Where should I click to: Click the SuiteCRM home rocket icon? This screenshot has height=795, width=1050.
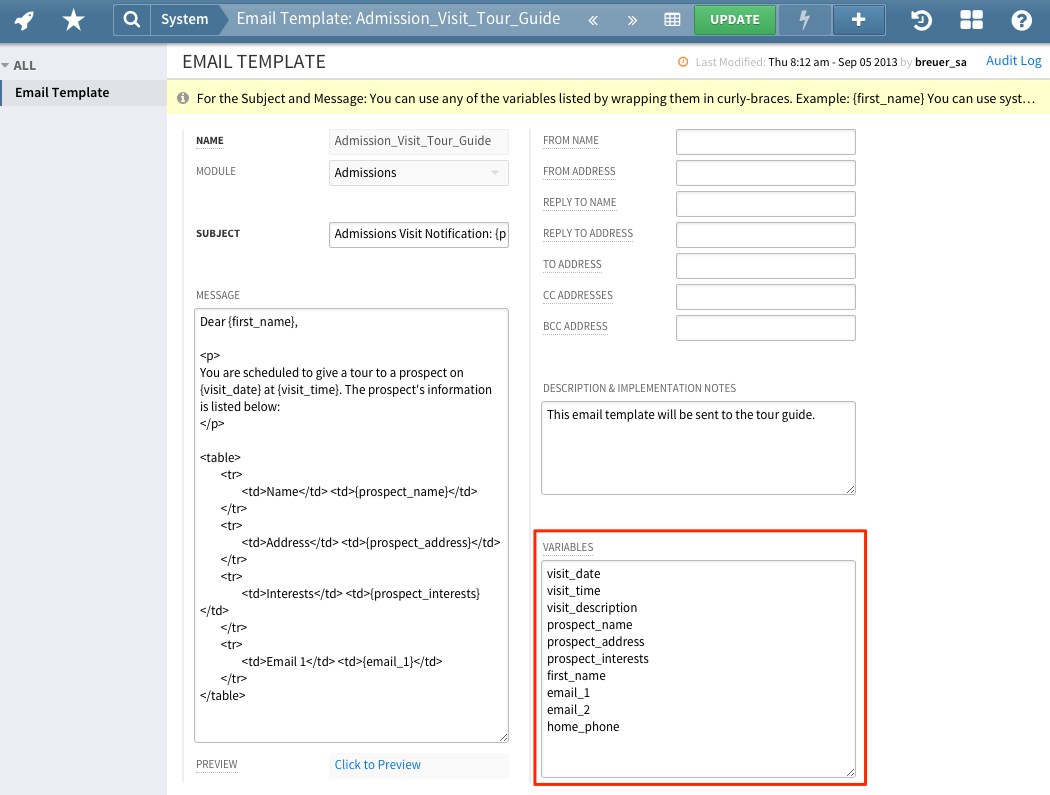(x=22, y=19)
